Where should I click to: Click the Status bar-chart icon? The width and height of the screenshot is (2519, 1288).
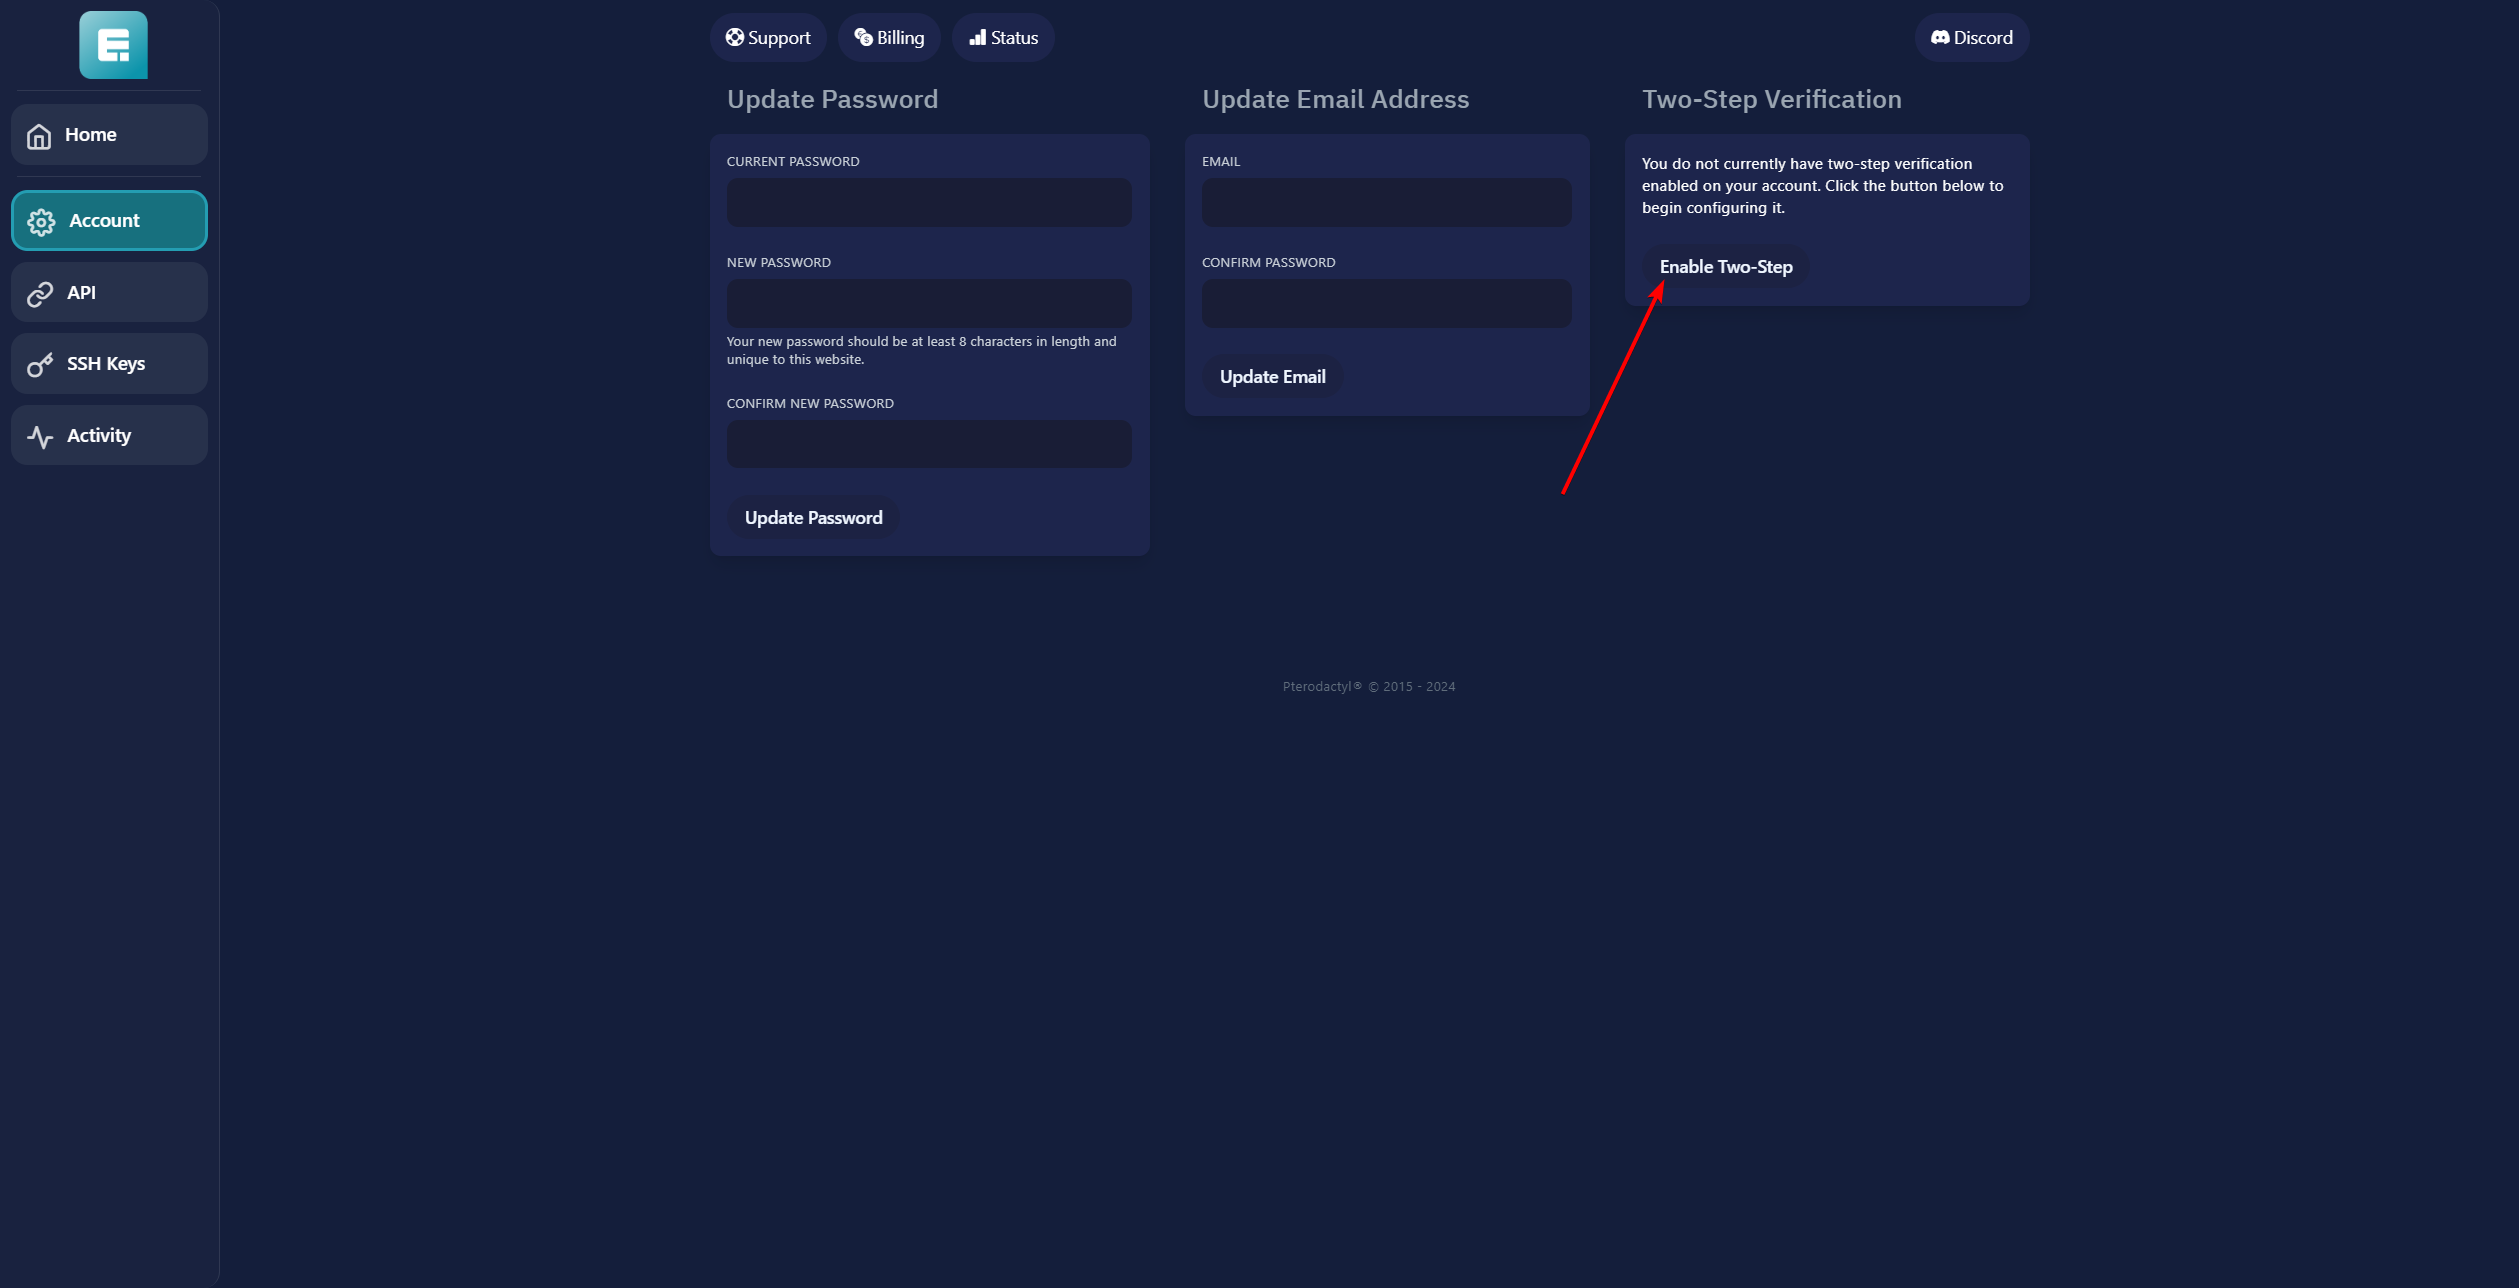coord(978,38)
